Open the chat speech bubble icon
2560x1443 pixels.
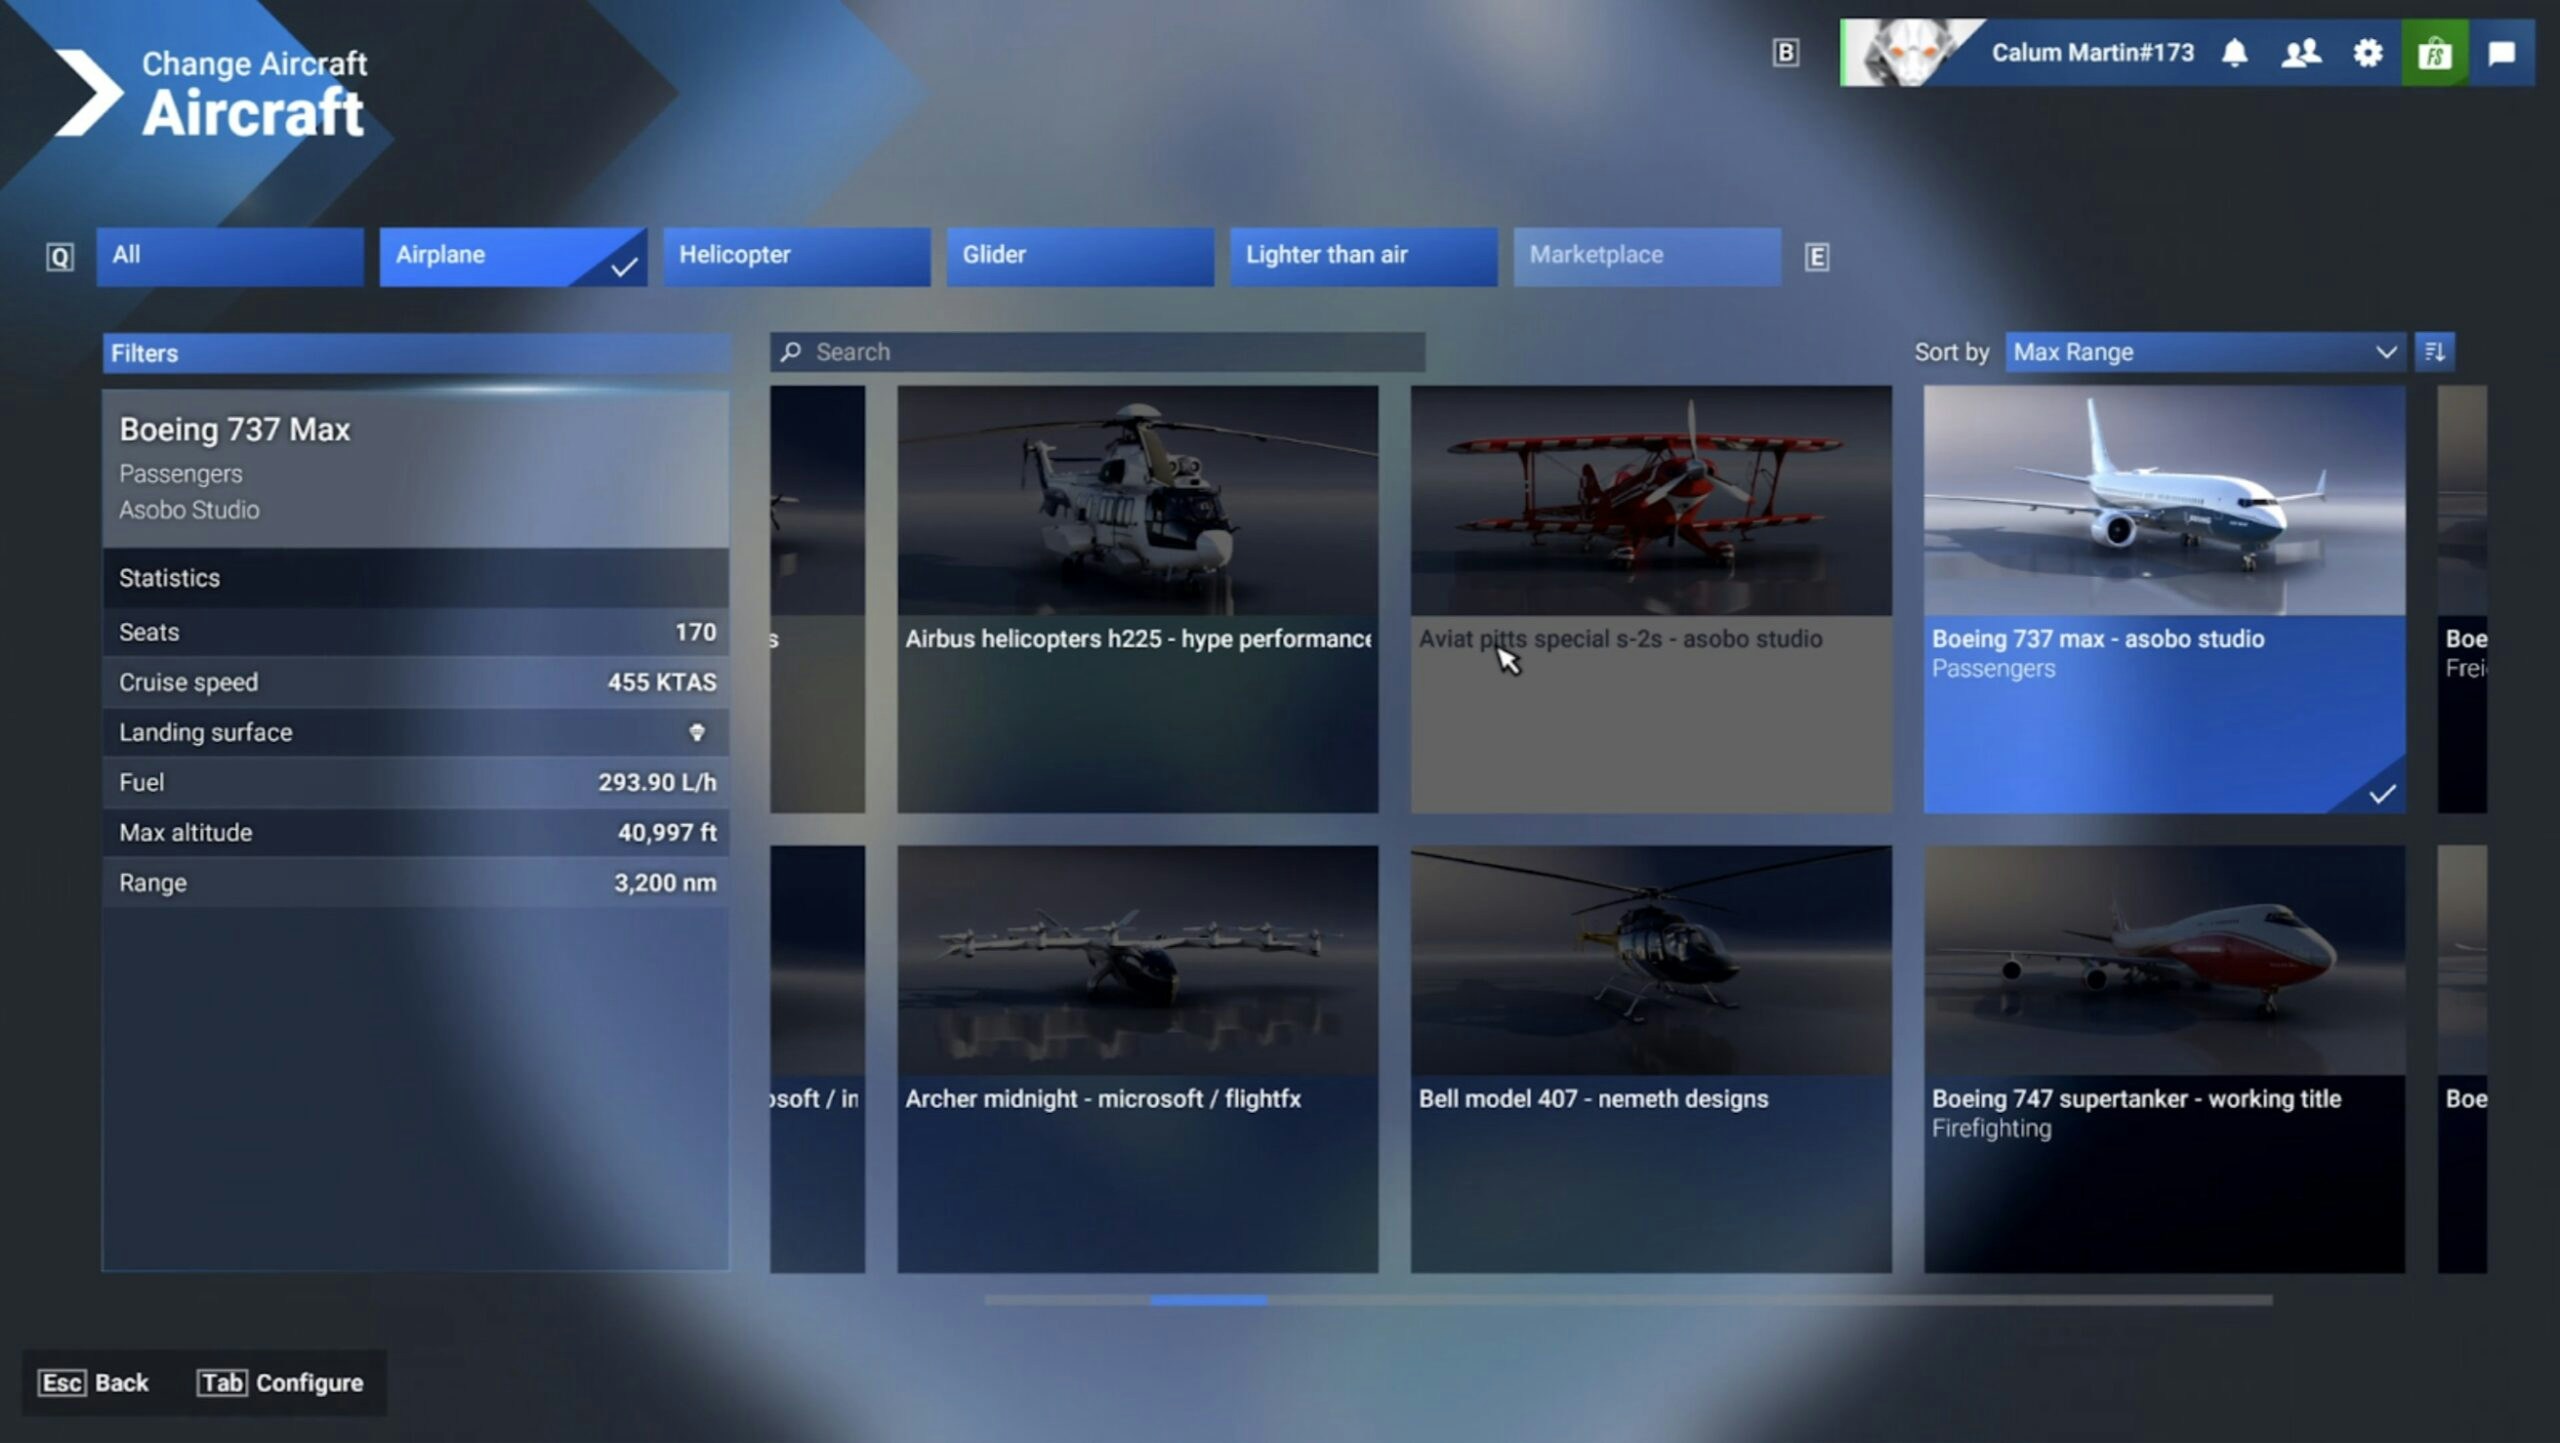[x=2501, y=52]
